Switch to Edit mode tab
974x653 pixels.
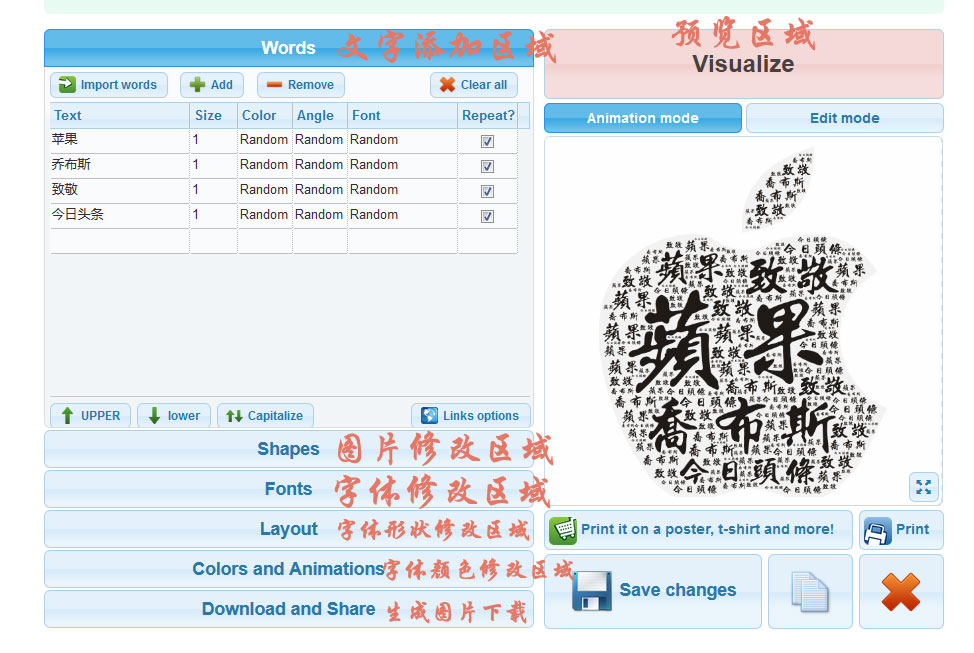click(x=845, y=118)
